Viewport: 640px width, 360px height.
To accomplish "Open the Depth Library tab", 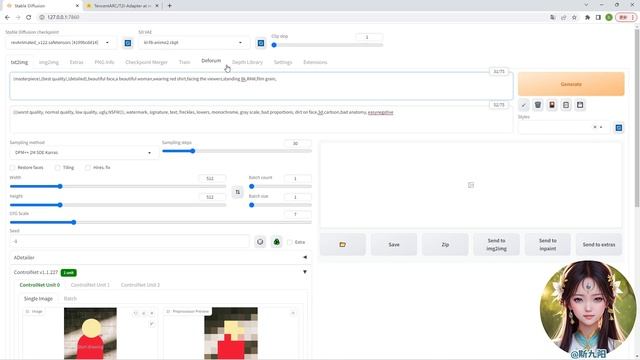I will (x=247, y=62).
